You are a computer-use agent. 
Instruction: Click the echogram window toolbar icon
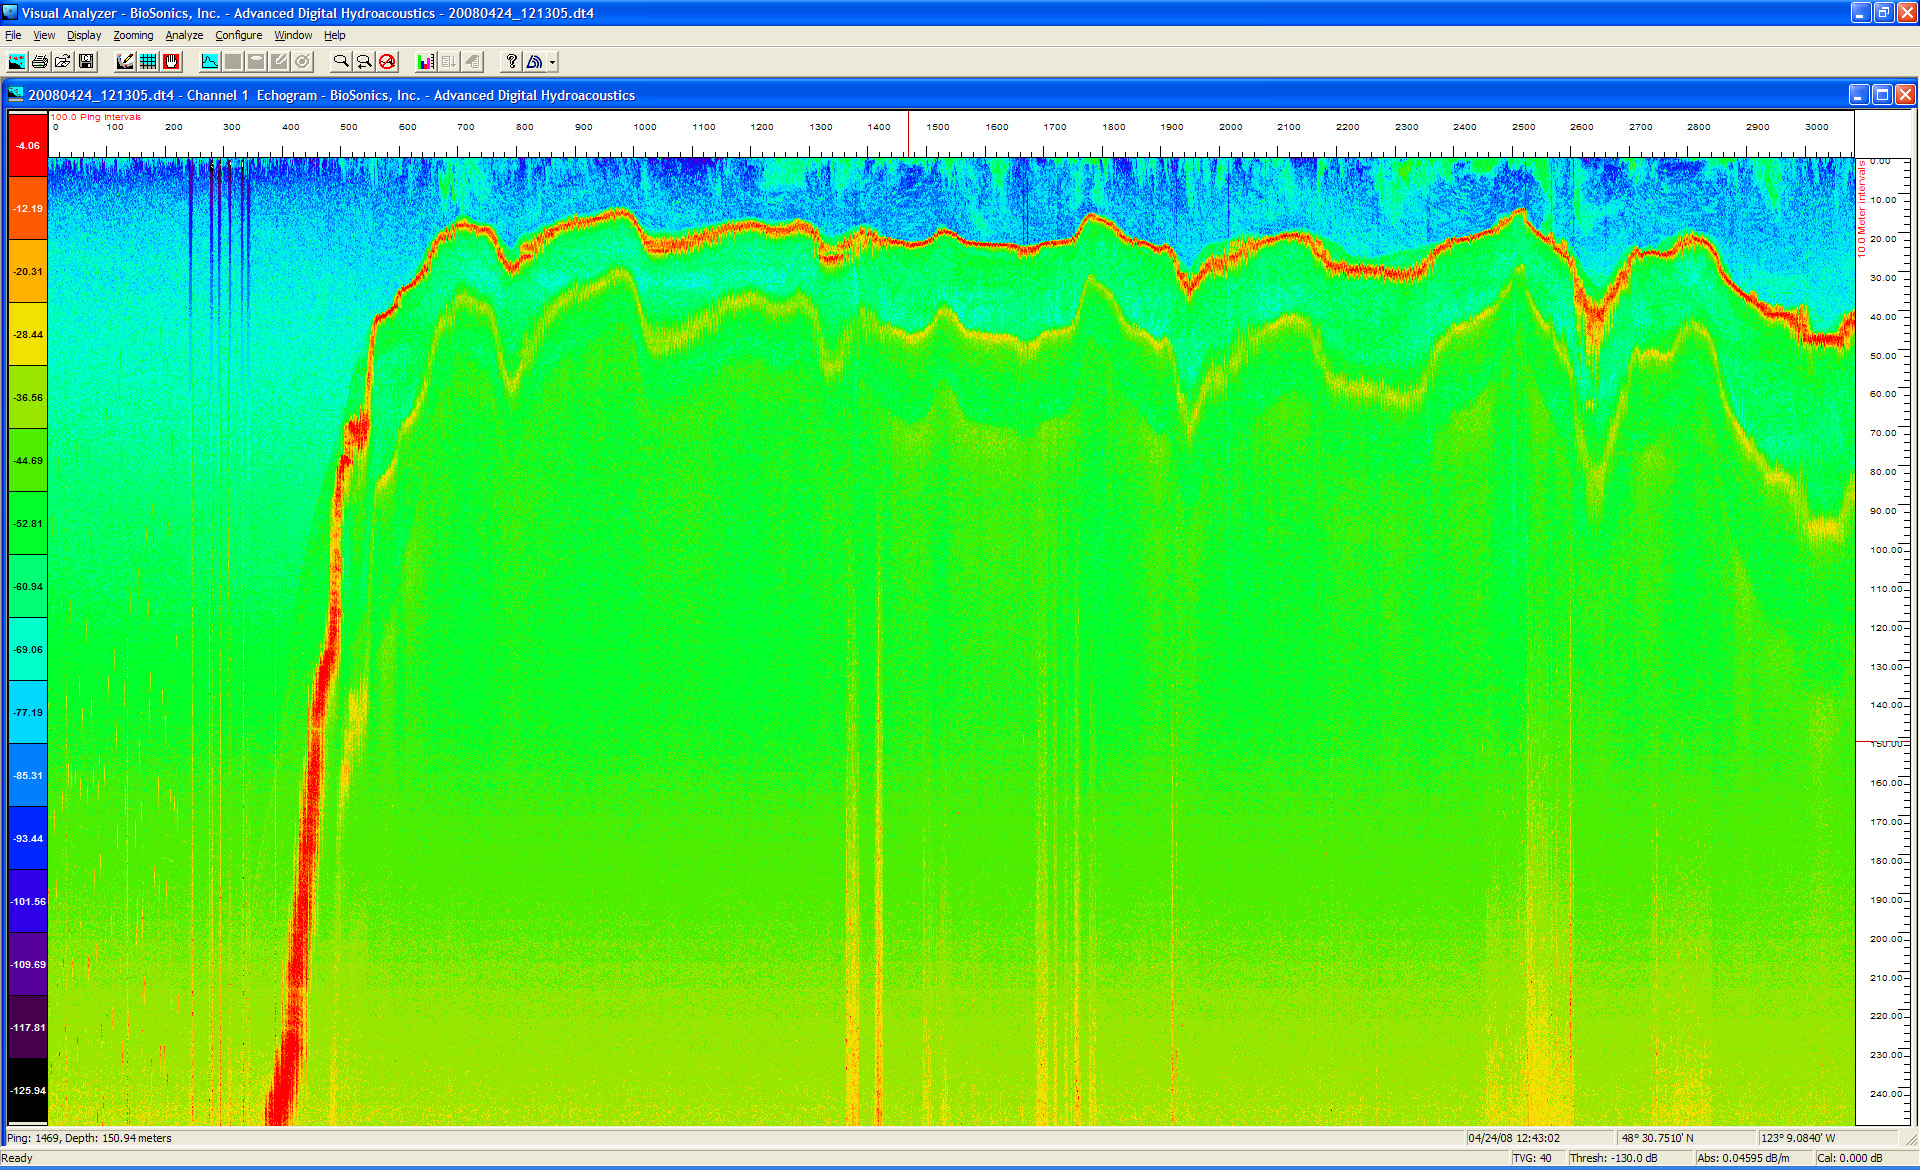[17, 62]
